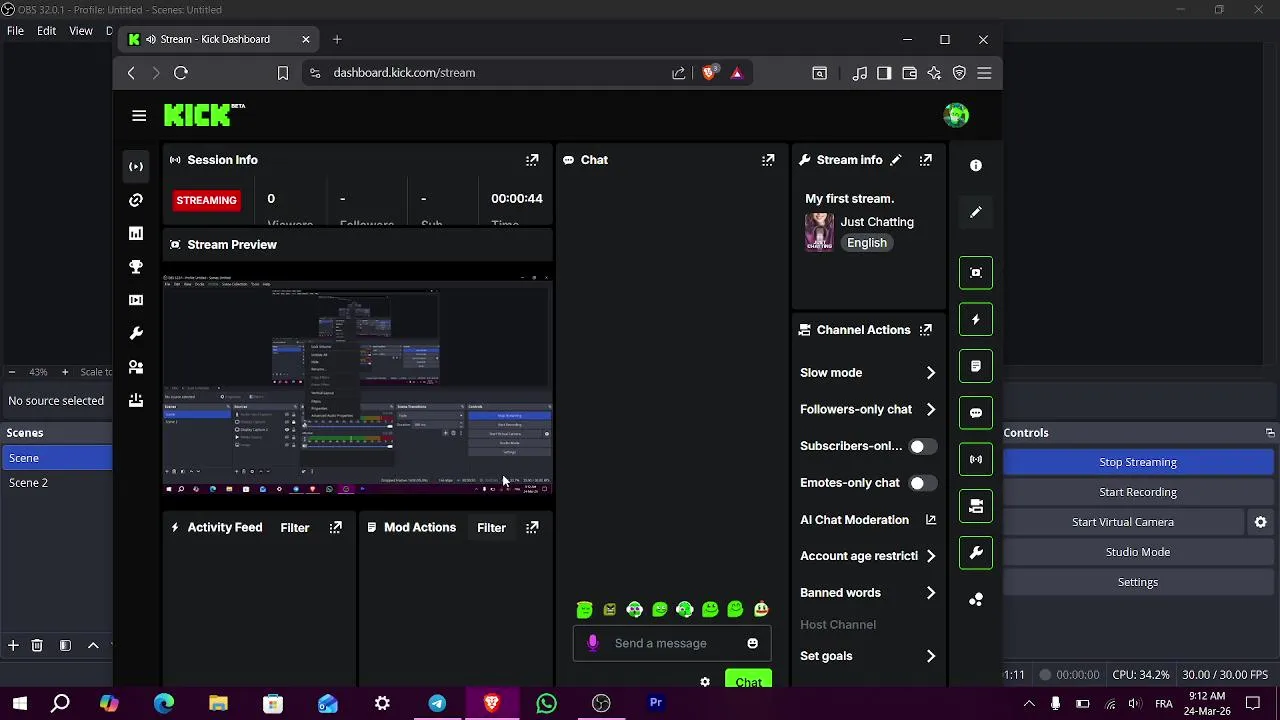Open the OBS Edit menu

[47, 31]
